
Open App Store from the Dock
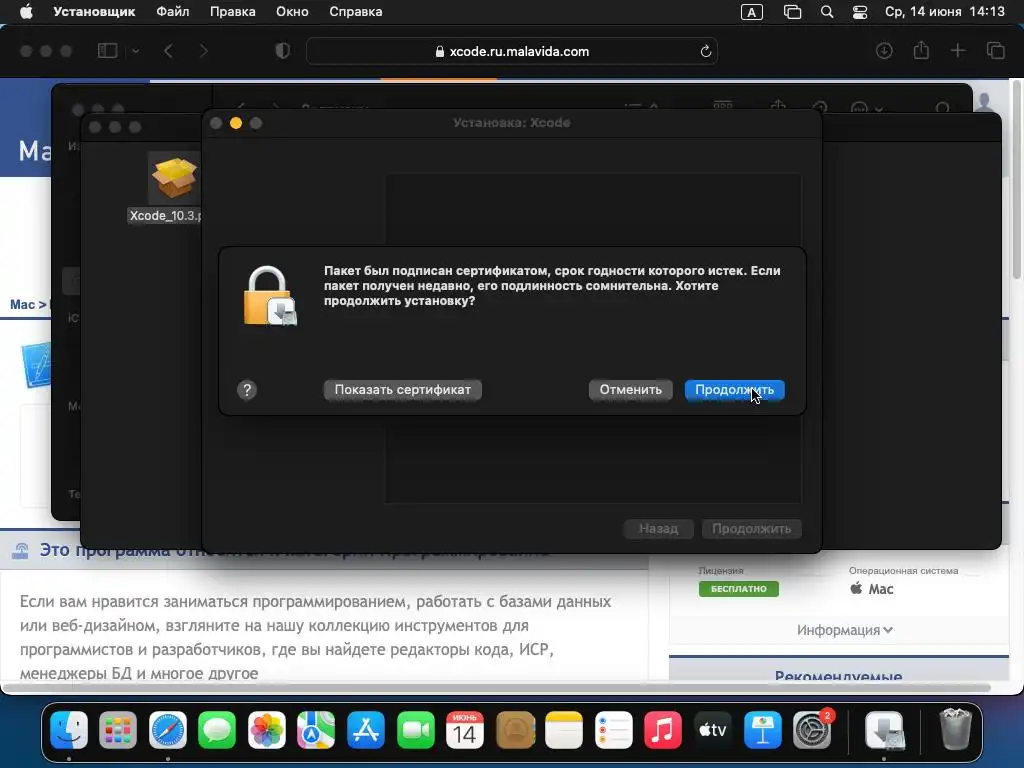[366, 729]
